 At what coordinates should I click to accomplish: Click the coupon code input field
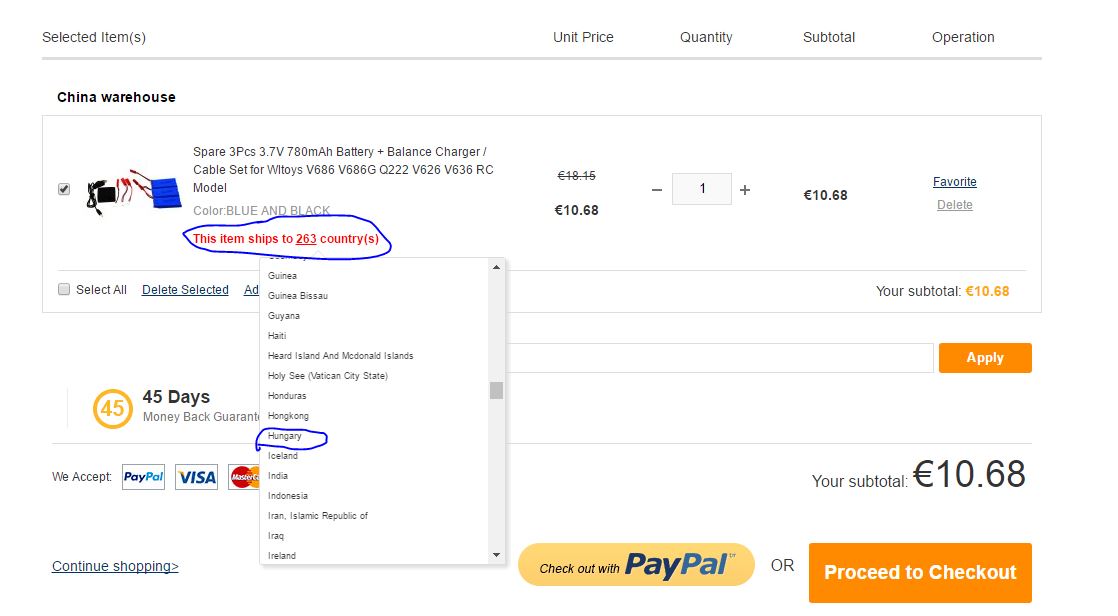pos(719,358)
